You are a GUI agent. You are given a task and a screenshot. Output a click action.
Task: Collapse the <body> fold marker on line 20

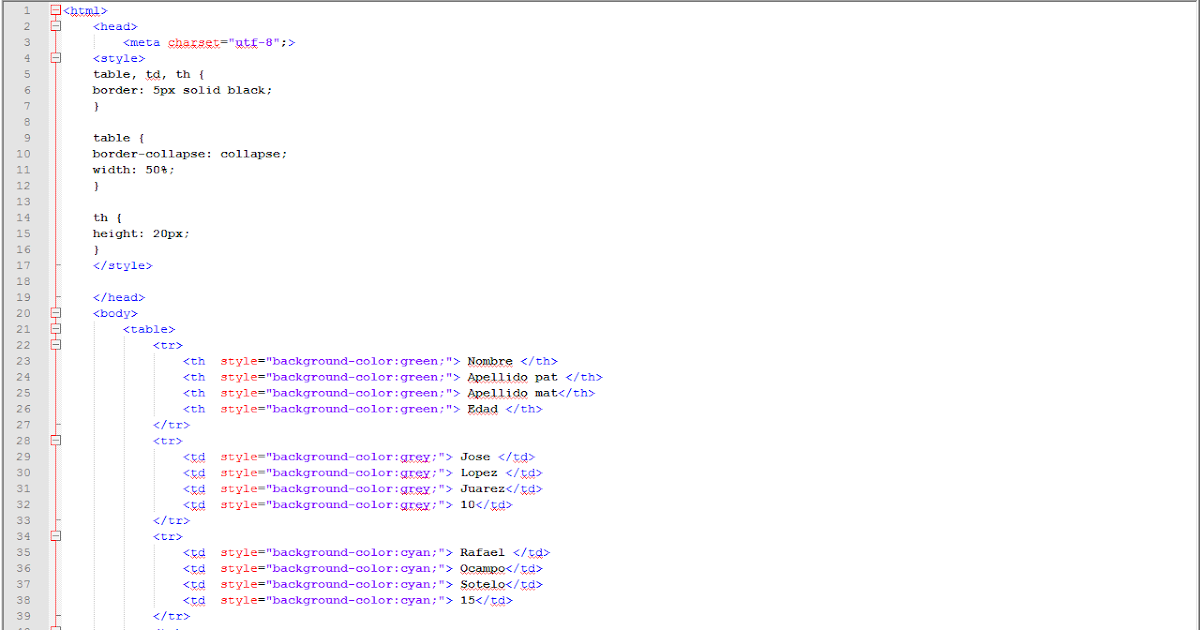56,313
